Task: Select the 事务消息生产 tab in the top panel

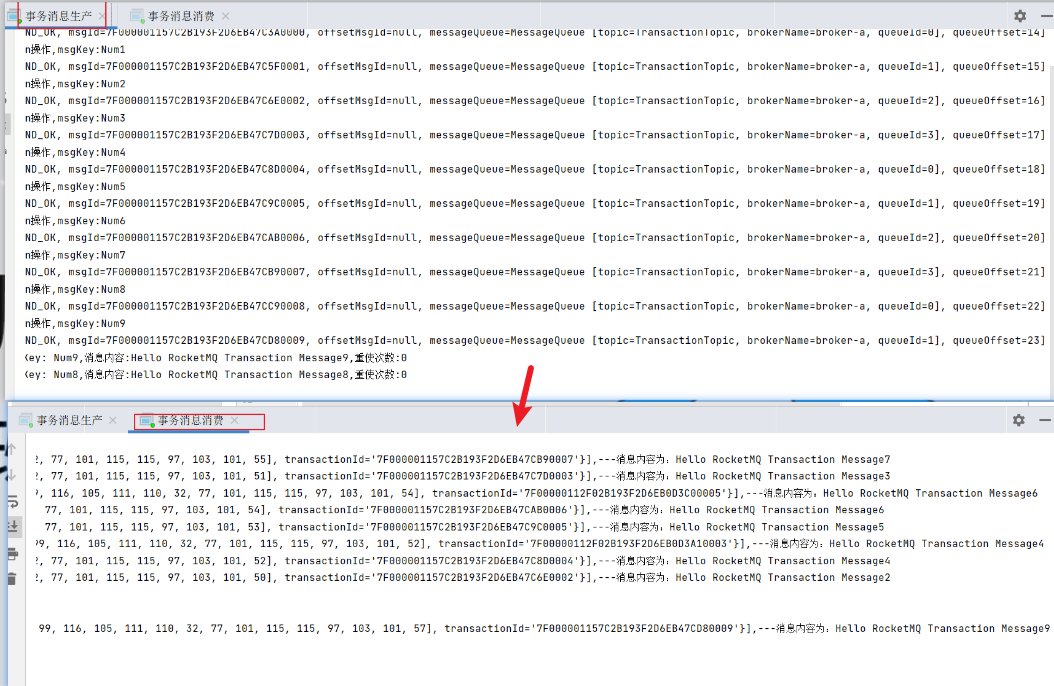Action: click(x=58, y=16)
